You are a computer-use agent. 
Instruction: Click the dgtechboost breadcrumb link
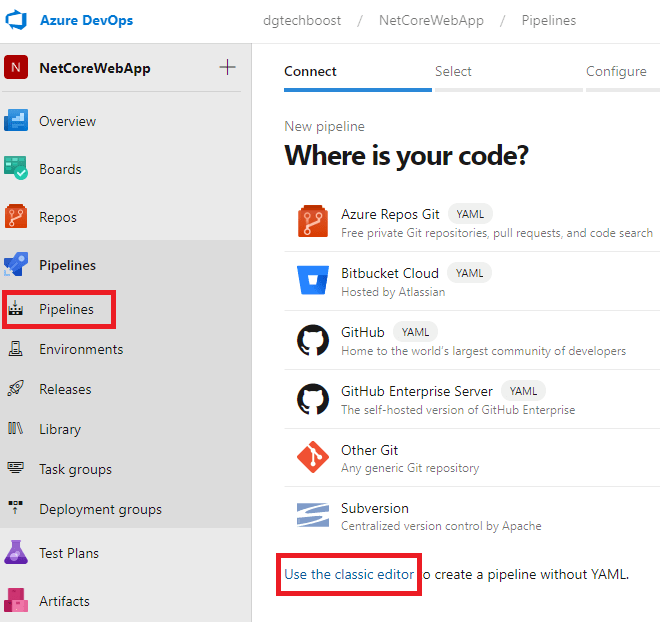pyautogui.click(x=303, y=20)
